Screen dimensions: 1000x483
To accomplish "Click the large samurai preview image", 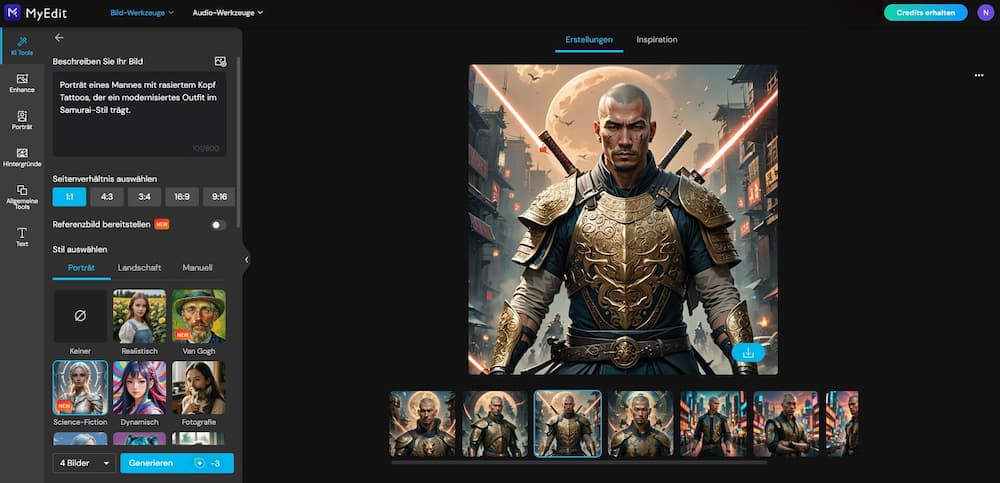I will pos(623,219).
